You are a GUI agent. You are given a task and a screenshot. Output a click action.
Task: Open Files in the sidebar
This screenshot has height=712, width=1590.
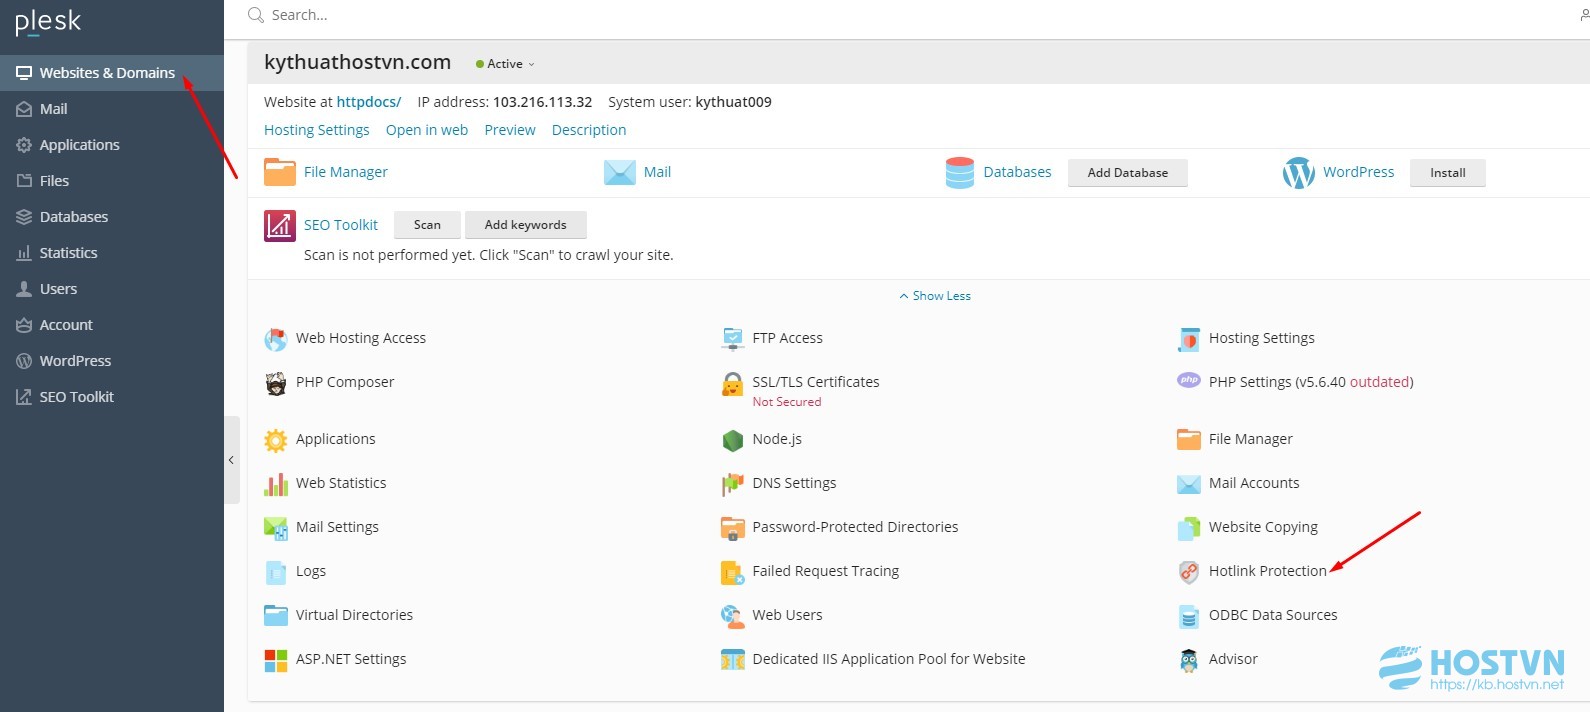point(112,181)
